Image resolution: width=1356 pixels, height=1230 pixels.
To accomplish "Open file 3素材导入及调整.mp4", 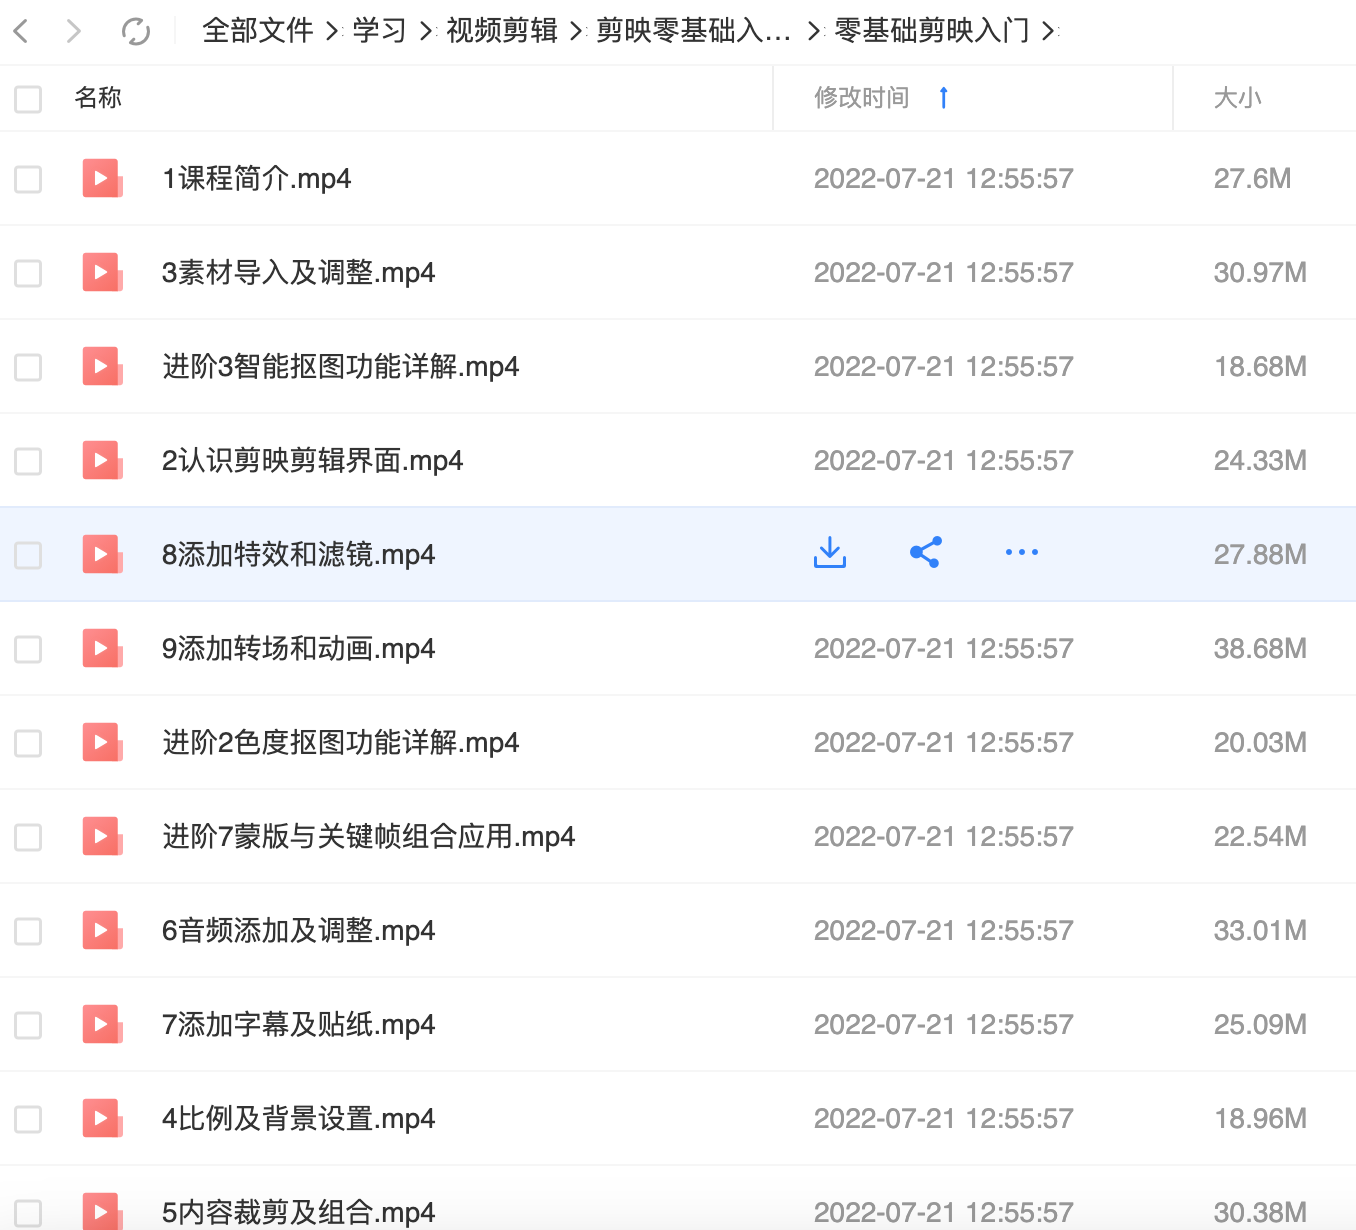I will 298,273.
